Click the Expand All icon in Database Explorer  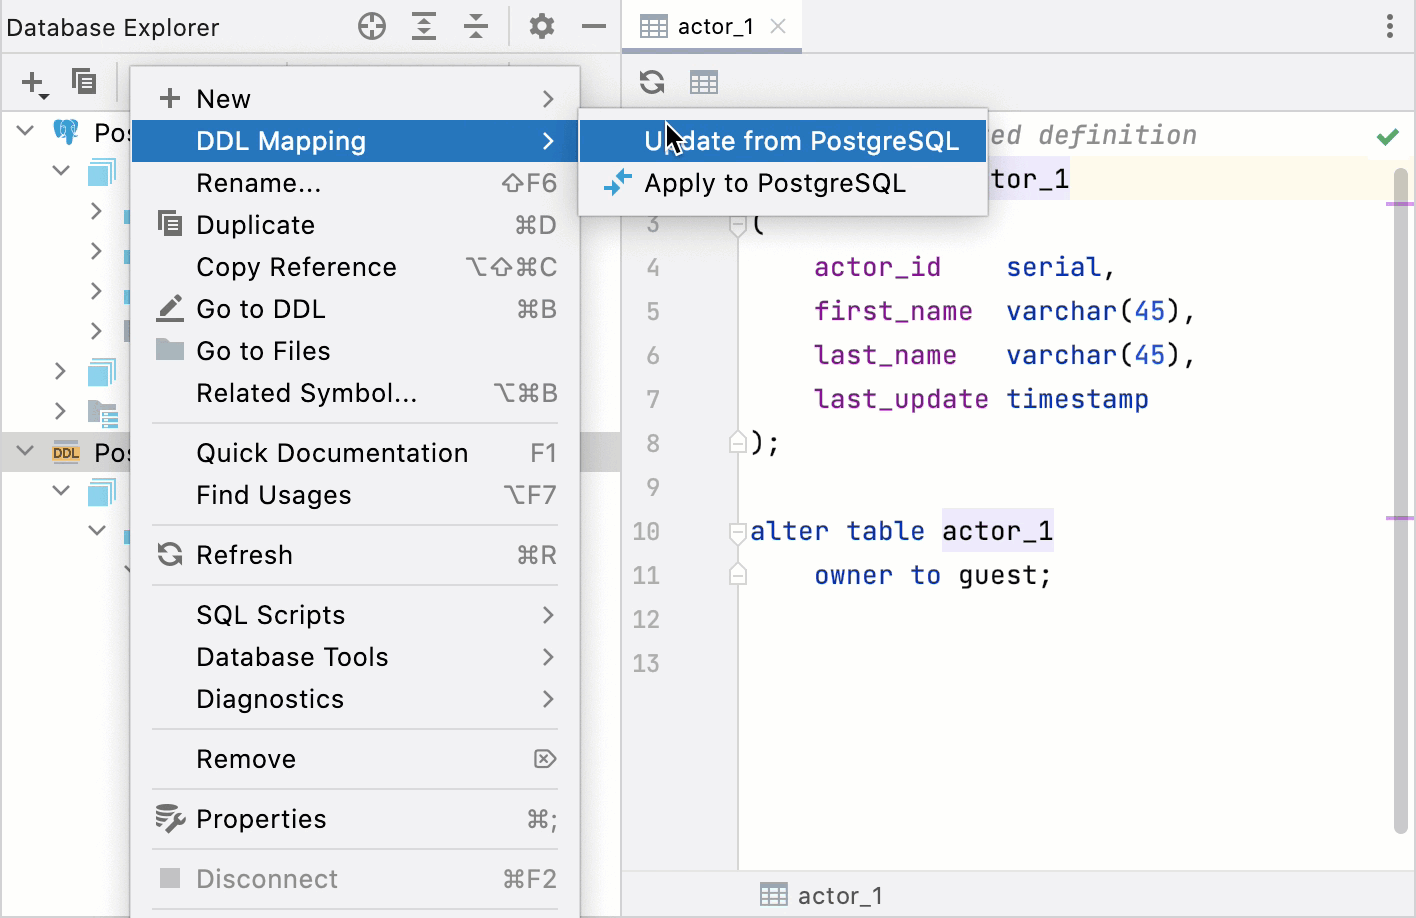(424, 26)
